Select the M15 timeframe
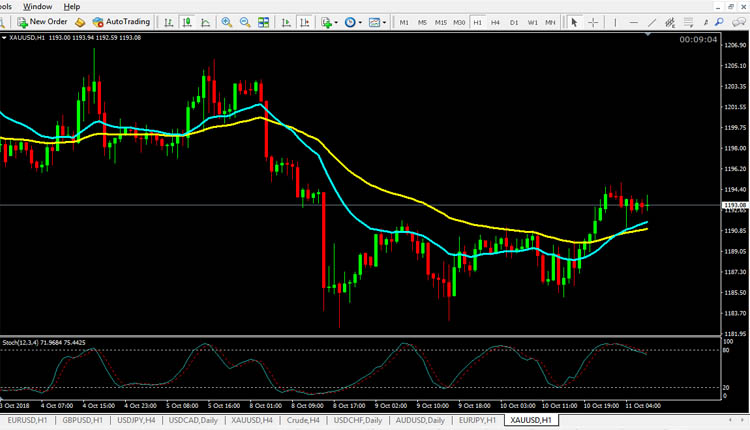The height and width of the screenshot is (430, 750). 441,22
